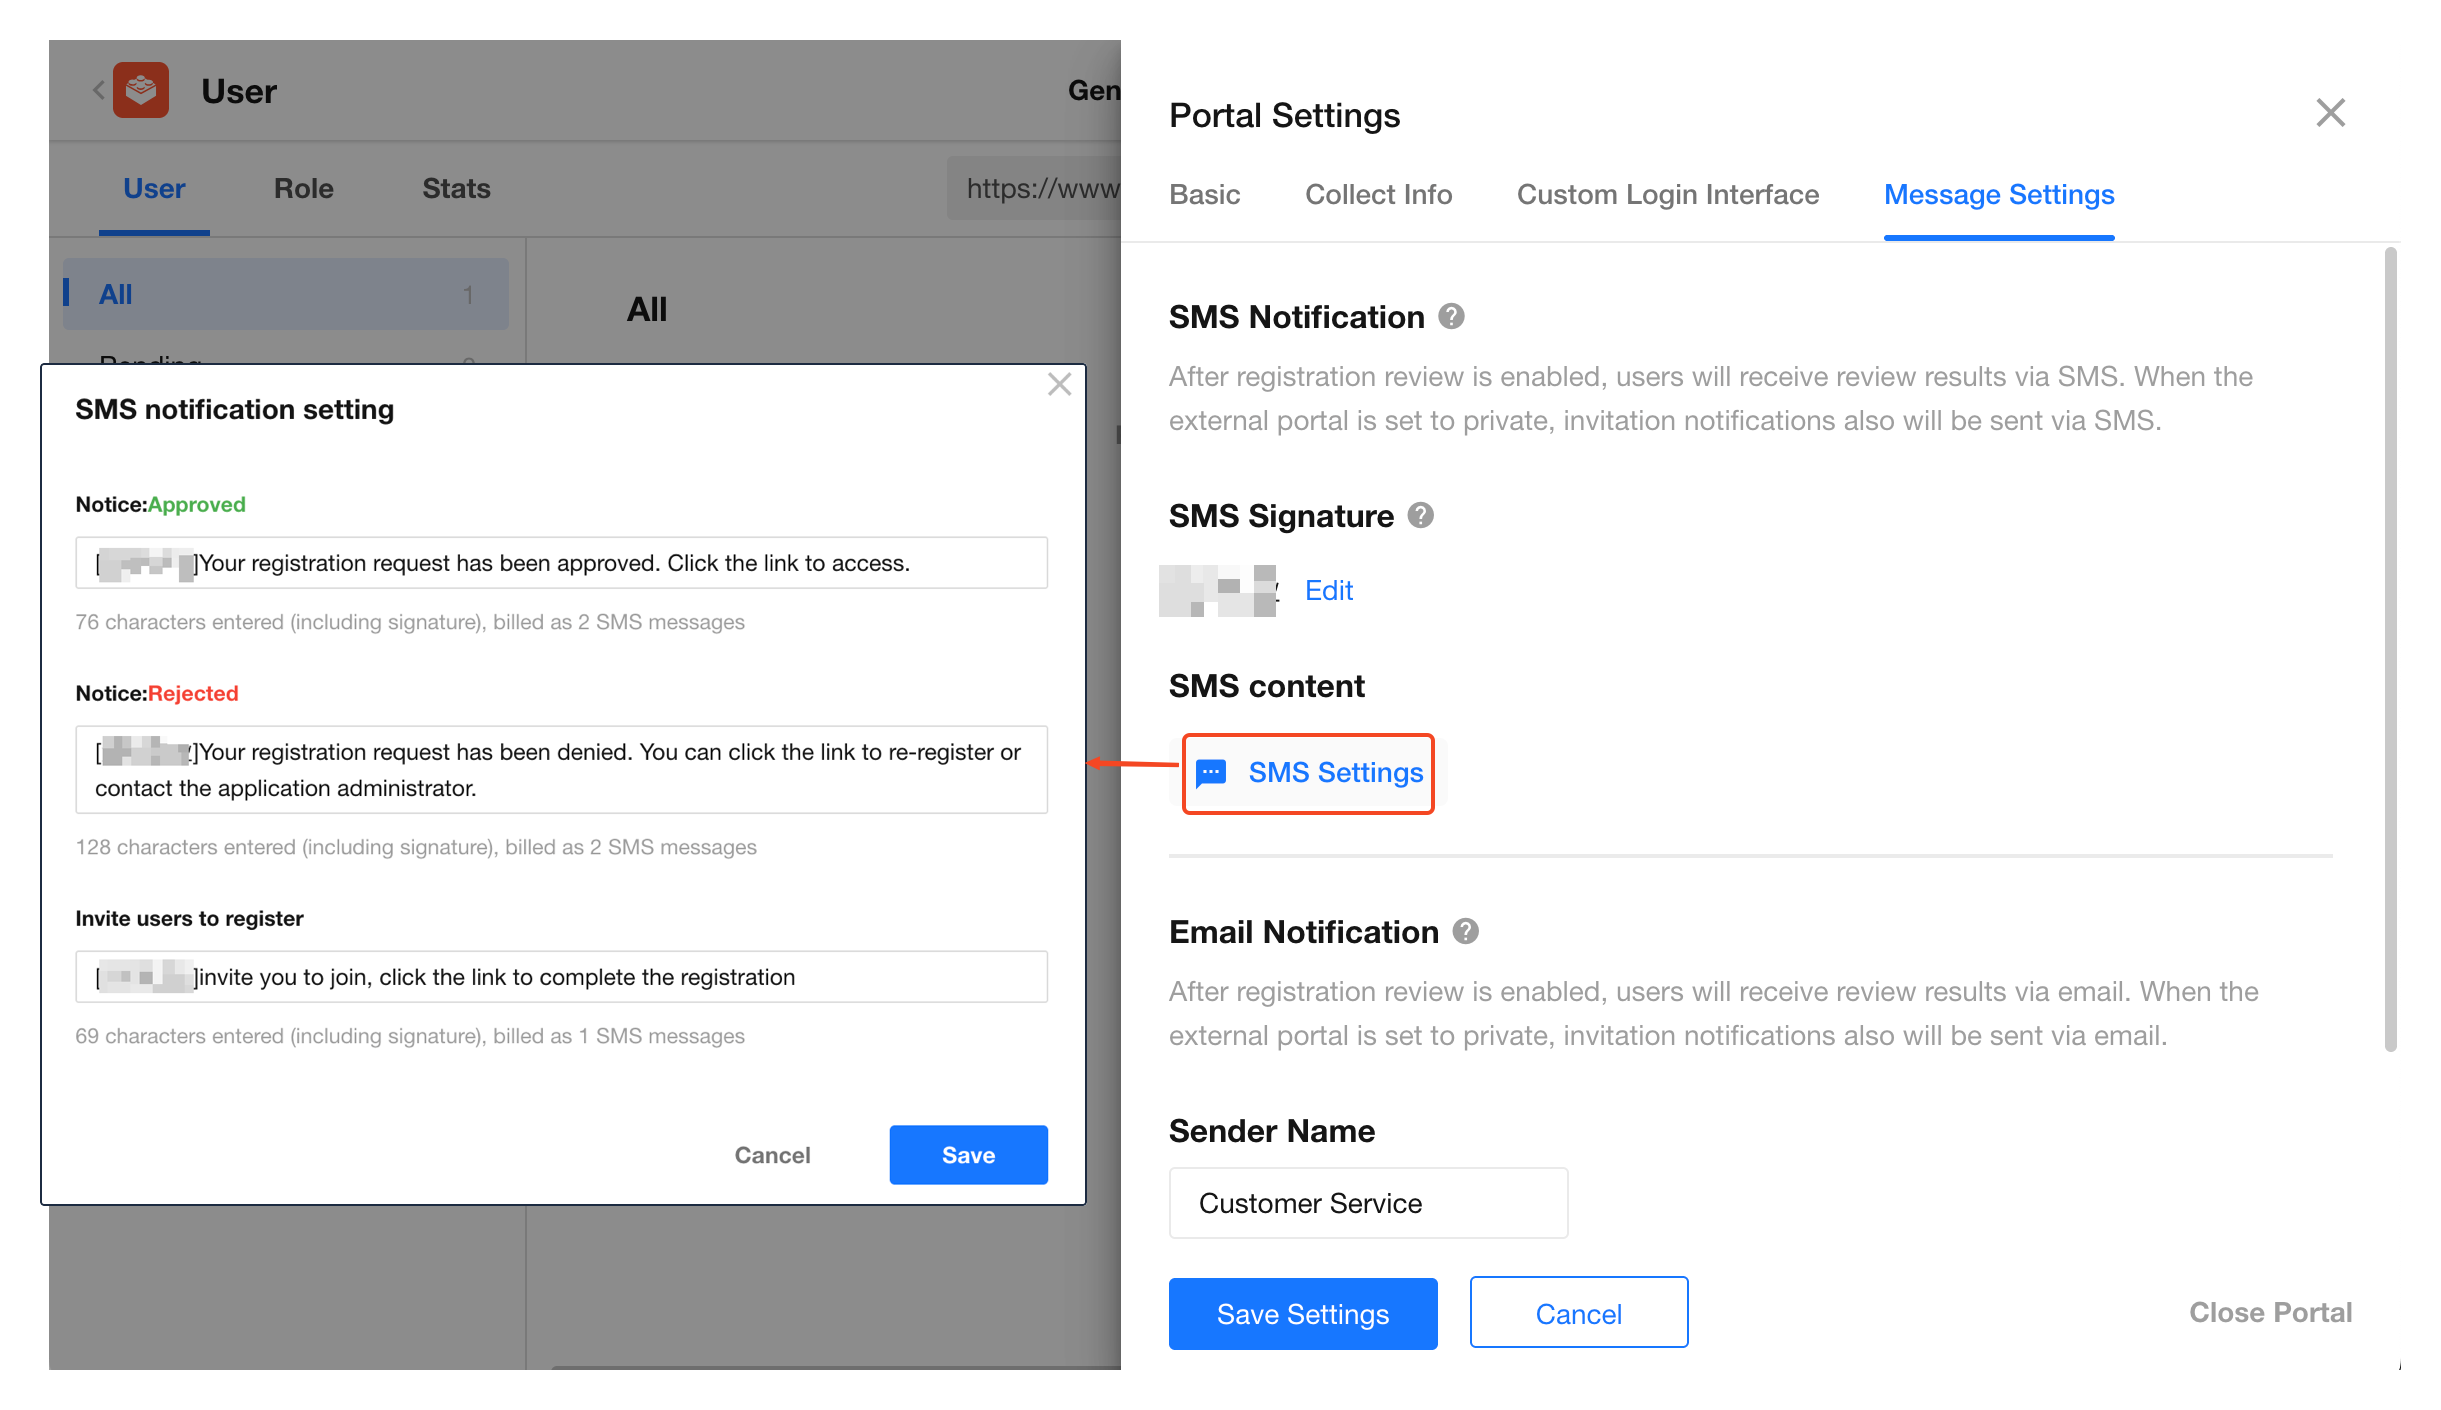Screen dimensions: 2441x1410
Task: Click the SMS Settings chat bubble icon
Action: (1211, 773)
